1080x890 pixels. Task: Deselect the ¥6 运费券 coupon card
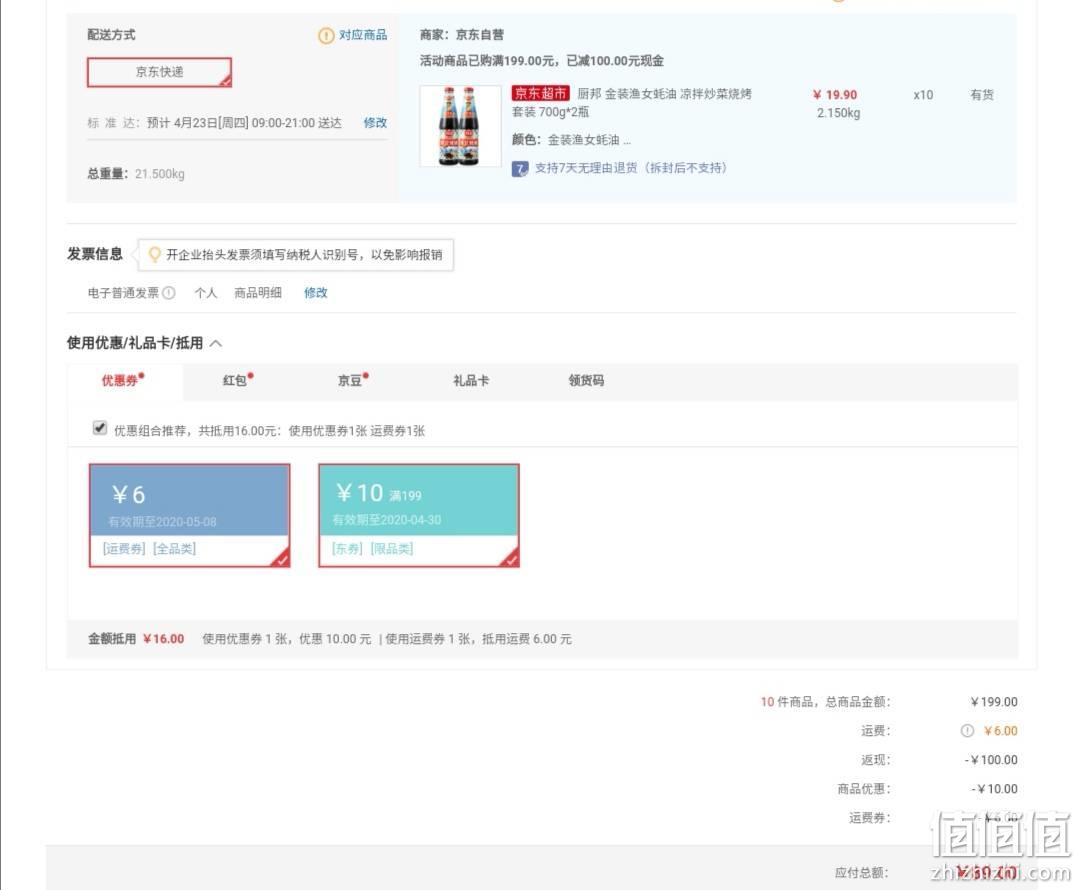tap(189, 516)
